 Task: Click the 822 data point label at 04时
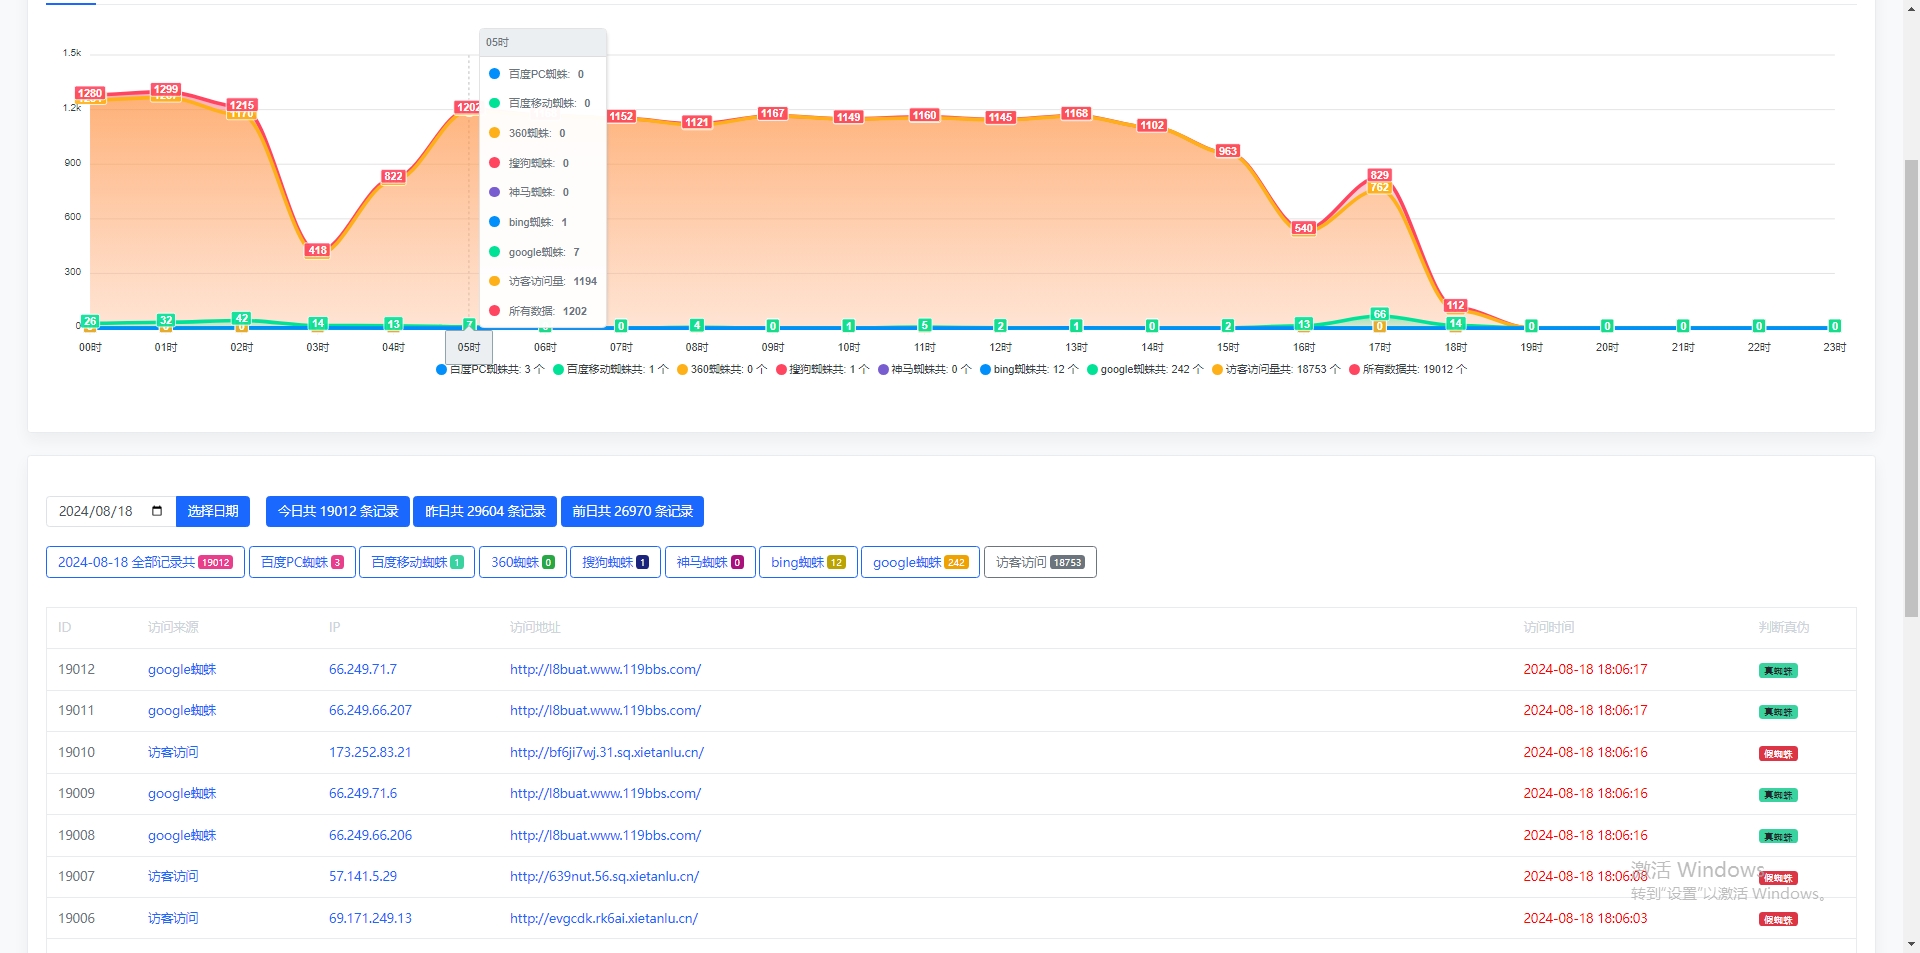[393, 176]
